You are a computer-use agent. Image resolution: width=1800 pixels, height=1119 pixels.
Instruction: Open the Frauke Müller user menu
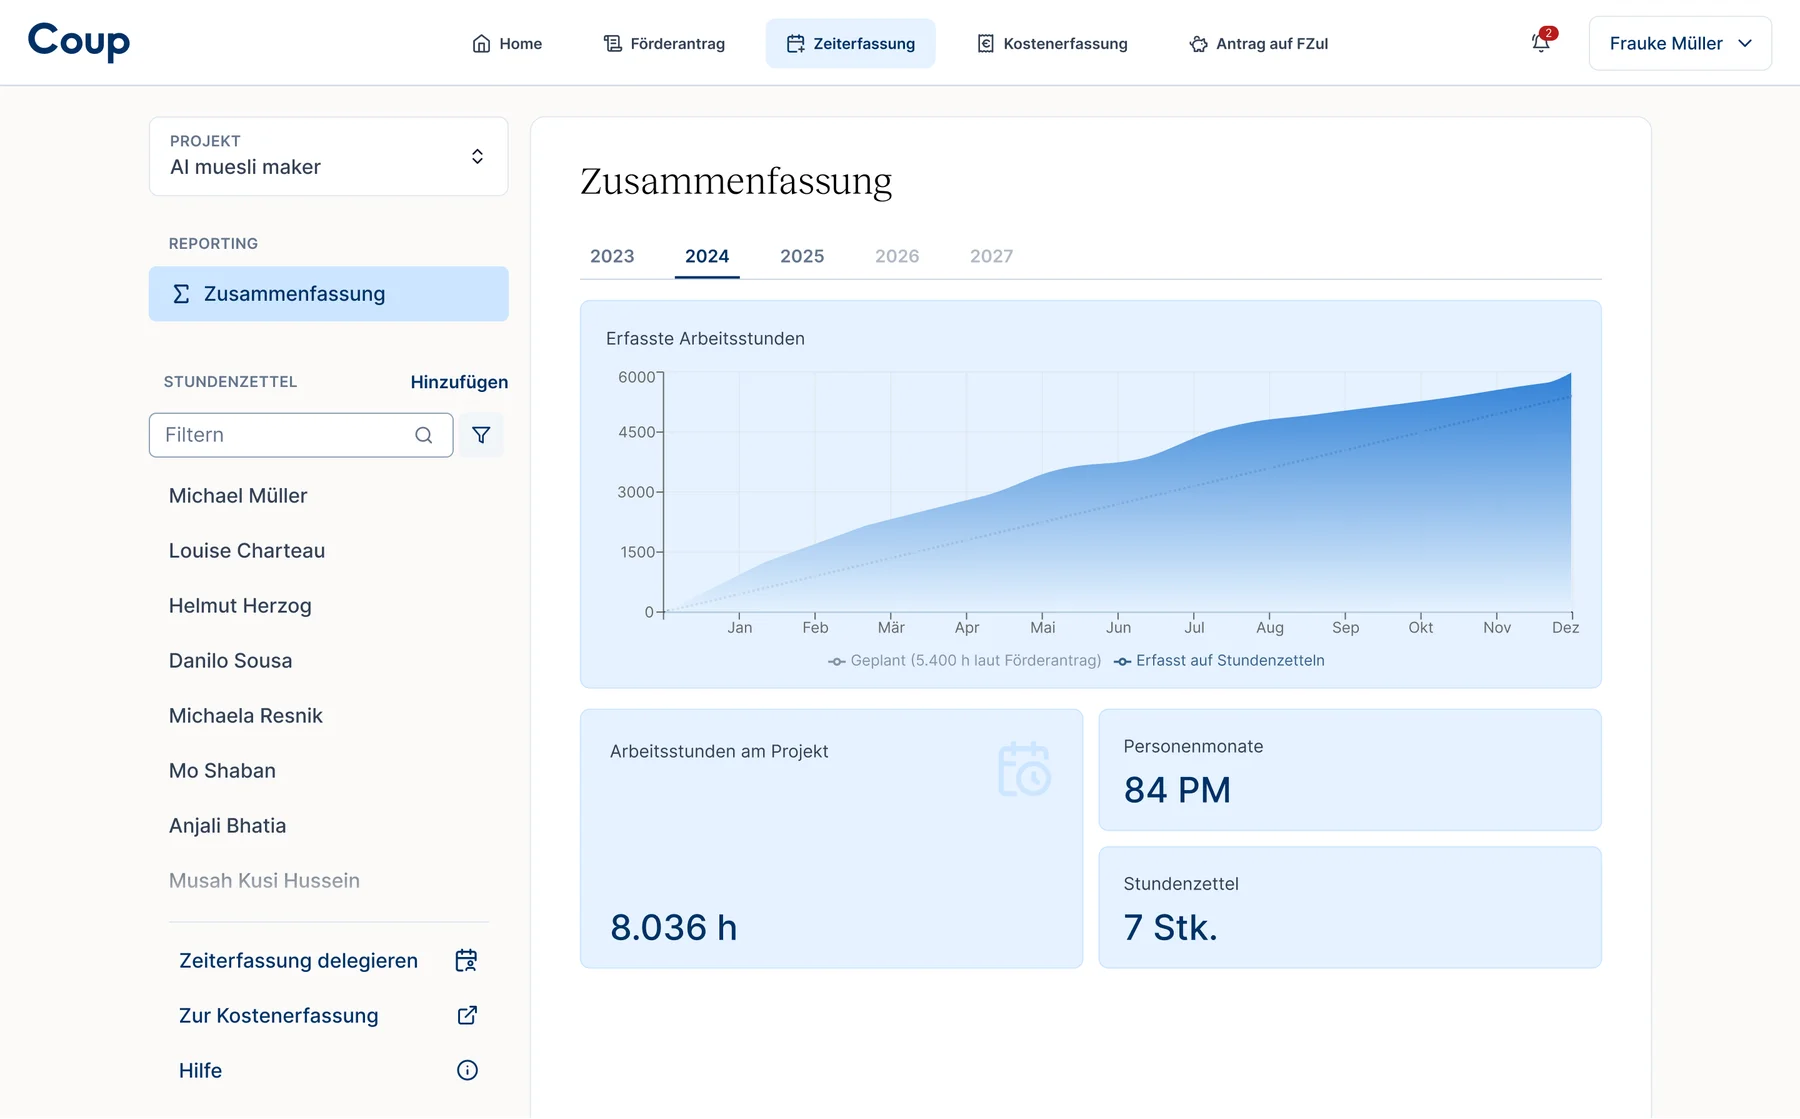pyautogui.click(x=1680, y=44)
